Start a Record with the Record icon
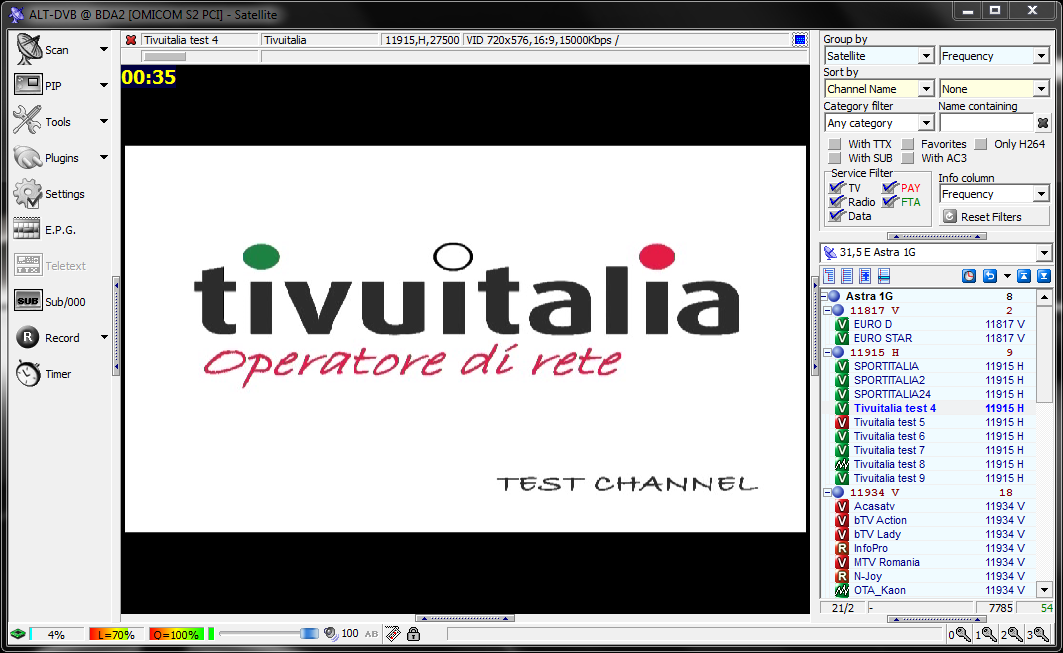This screenshot has height=653, width=1063. pyautogui.click(x=25, y=337)
